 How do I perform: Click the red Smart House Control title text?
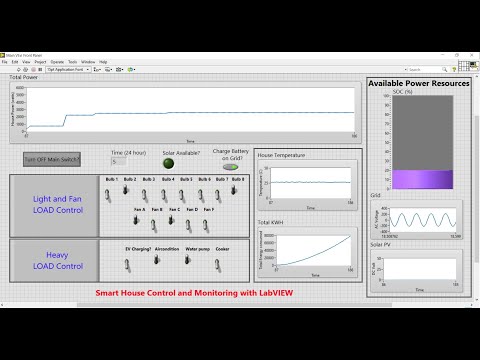point(194,293)
